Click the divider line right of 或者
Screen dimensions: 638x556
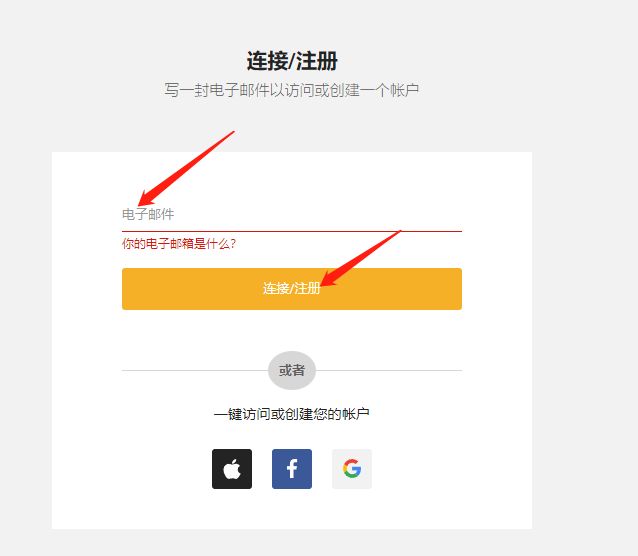389,370
